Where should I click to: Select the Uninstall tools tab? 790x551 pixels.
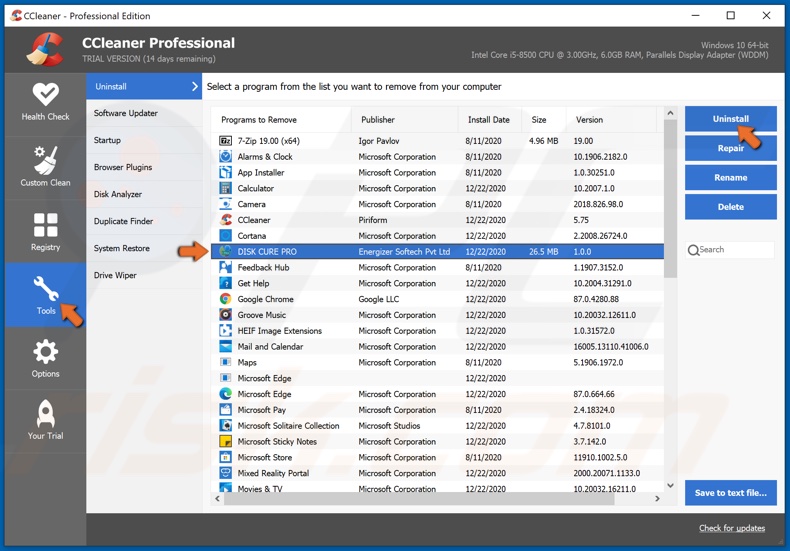[144, 87]
